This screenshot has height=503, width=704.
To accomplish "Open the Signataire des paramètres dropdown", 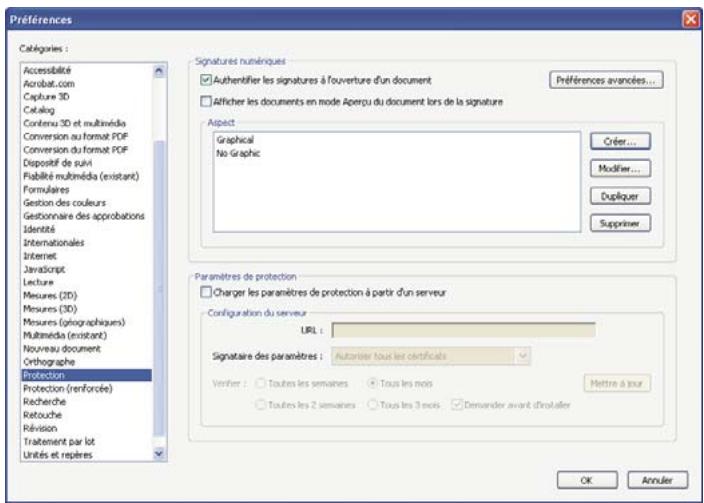I will pos(431,356).
